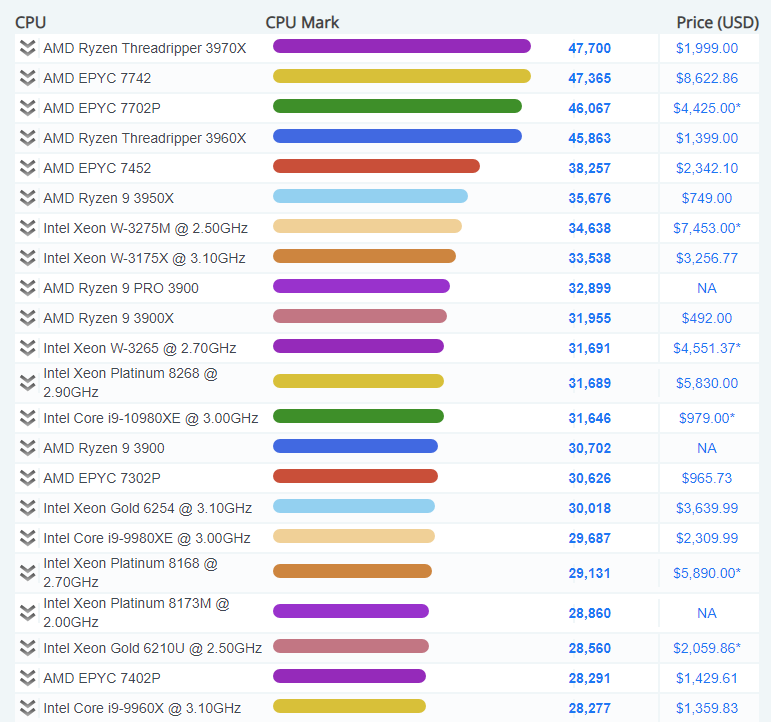Click the 46,067 score for EPYC 7702P
The image size is (771, 722).
(x=590, y=108)
